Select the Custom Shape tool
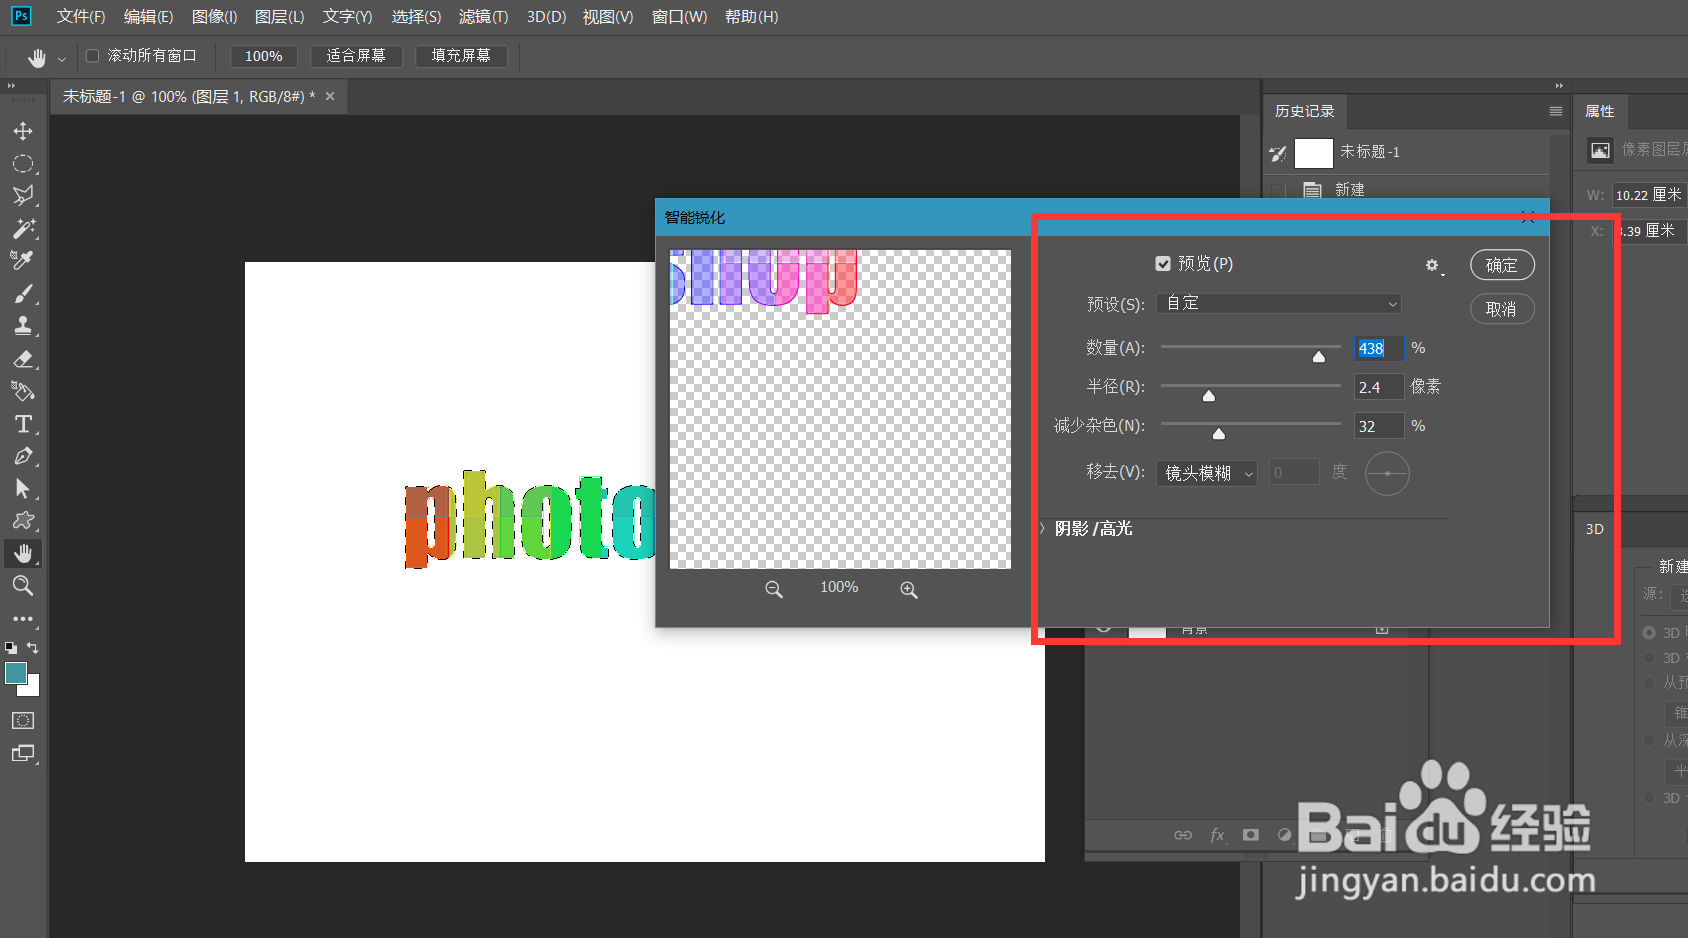1688x938 pixels. tap(23, 521)
